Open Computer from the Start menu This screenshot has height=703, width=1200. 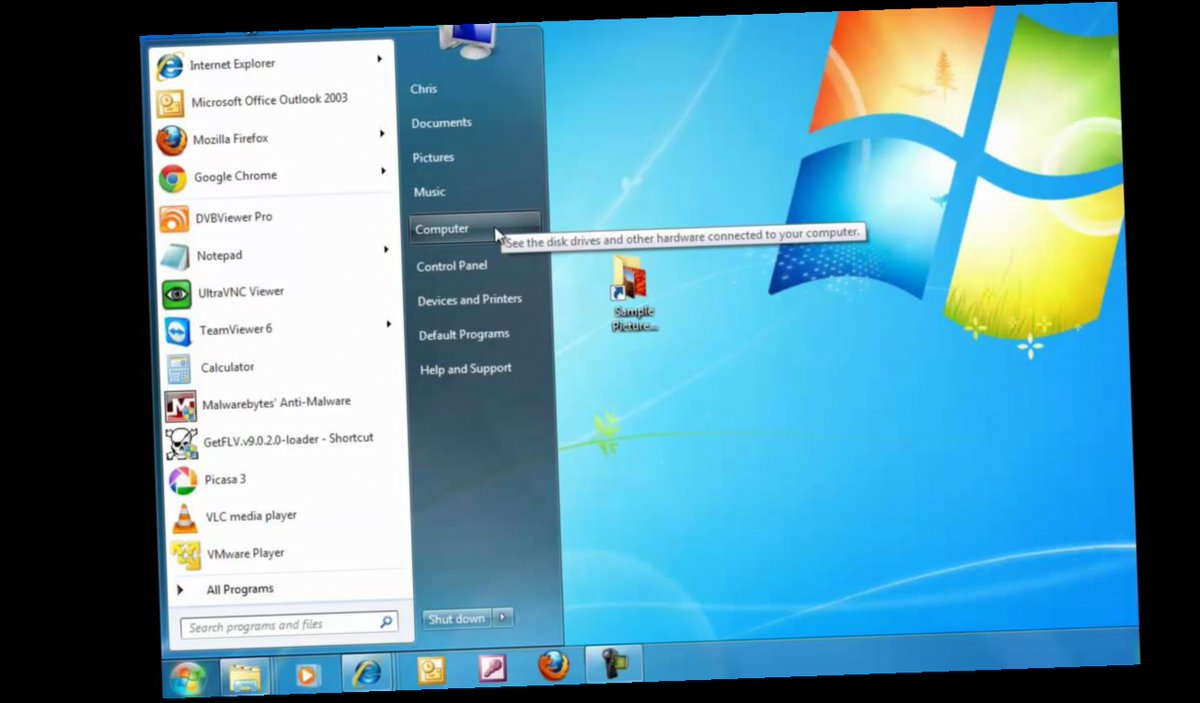click(x=441, y=228)
